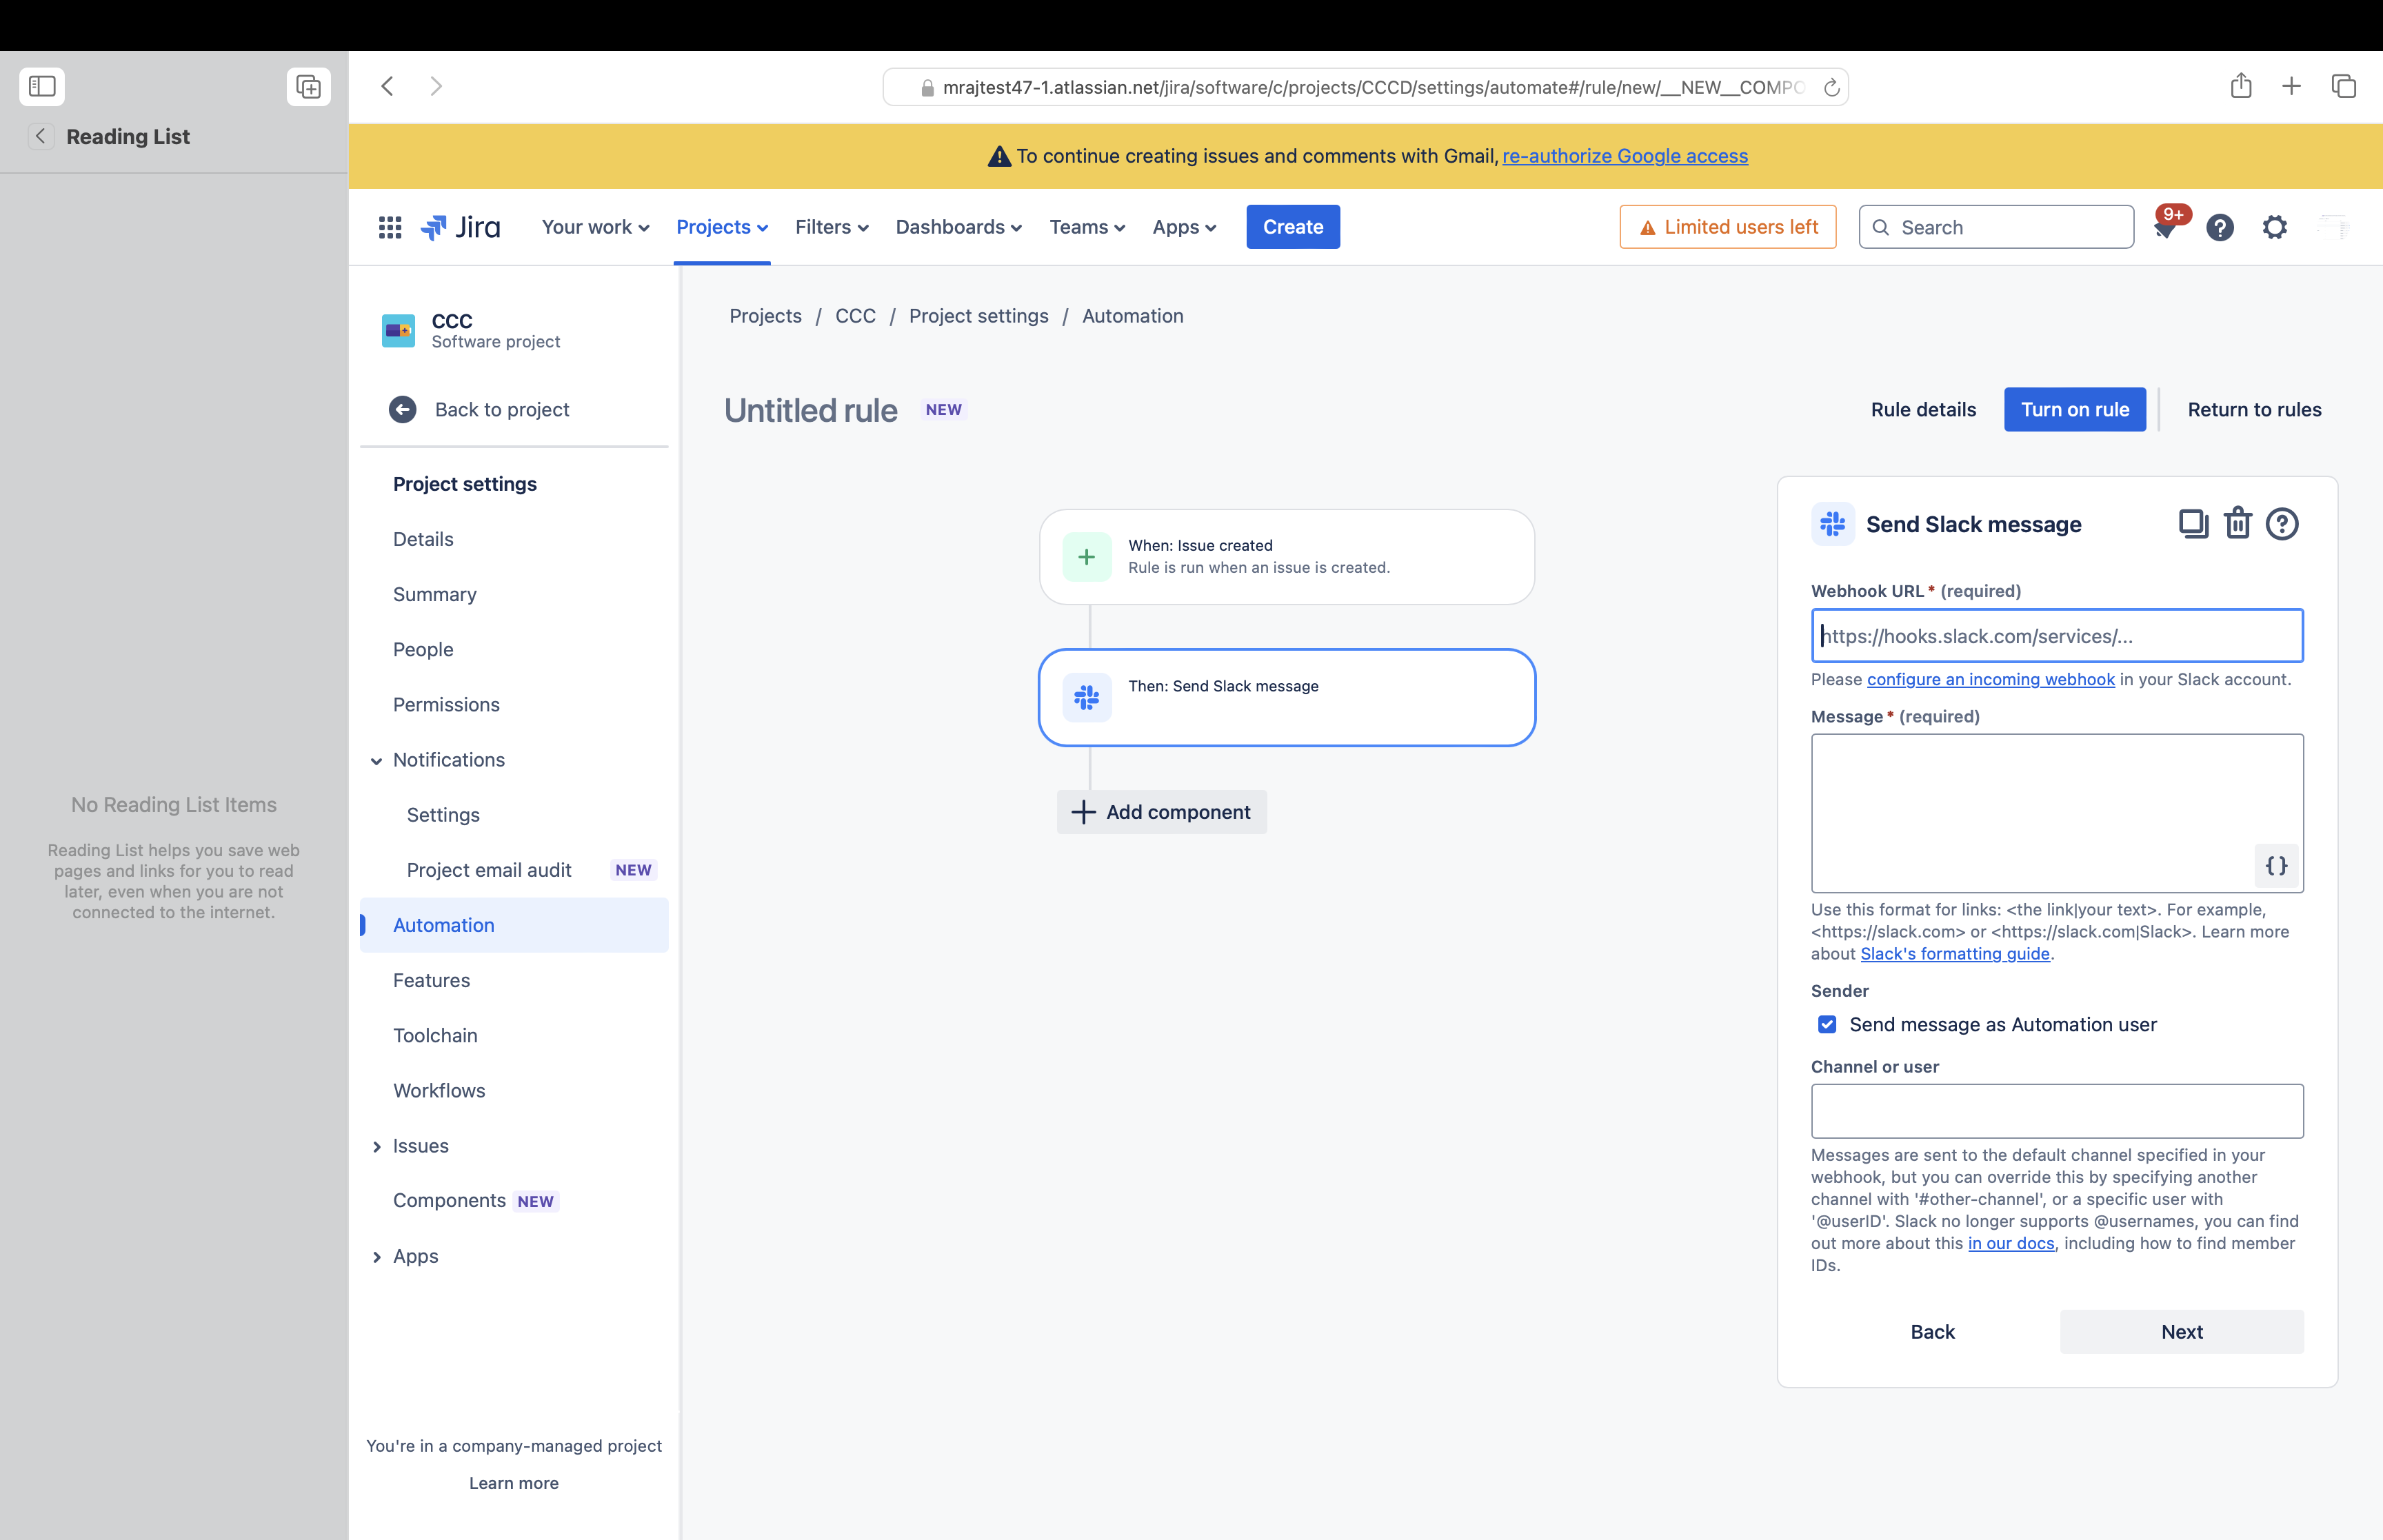The height and width of the screenshot is (1540, 2383).
Task: Insert a smart value with the braces icon
Action: pos(2276,867)
